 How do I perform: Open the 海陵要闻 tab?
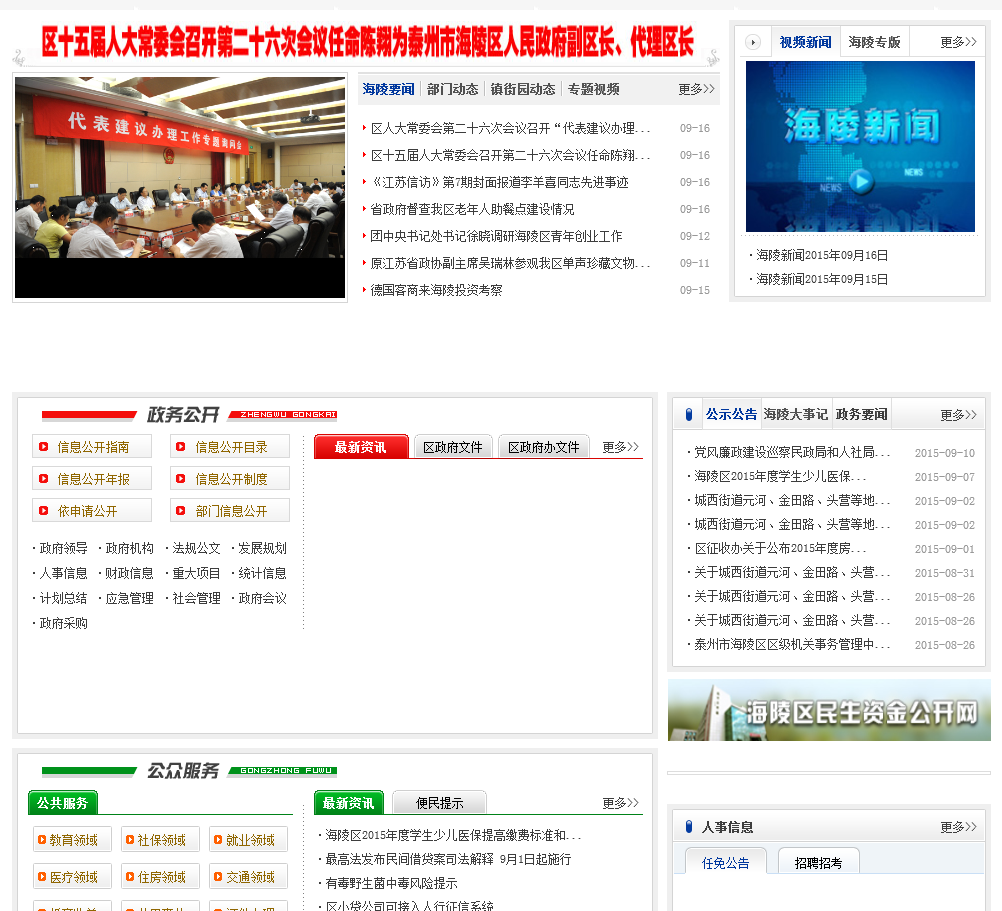388,89
